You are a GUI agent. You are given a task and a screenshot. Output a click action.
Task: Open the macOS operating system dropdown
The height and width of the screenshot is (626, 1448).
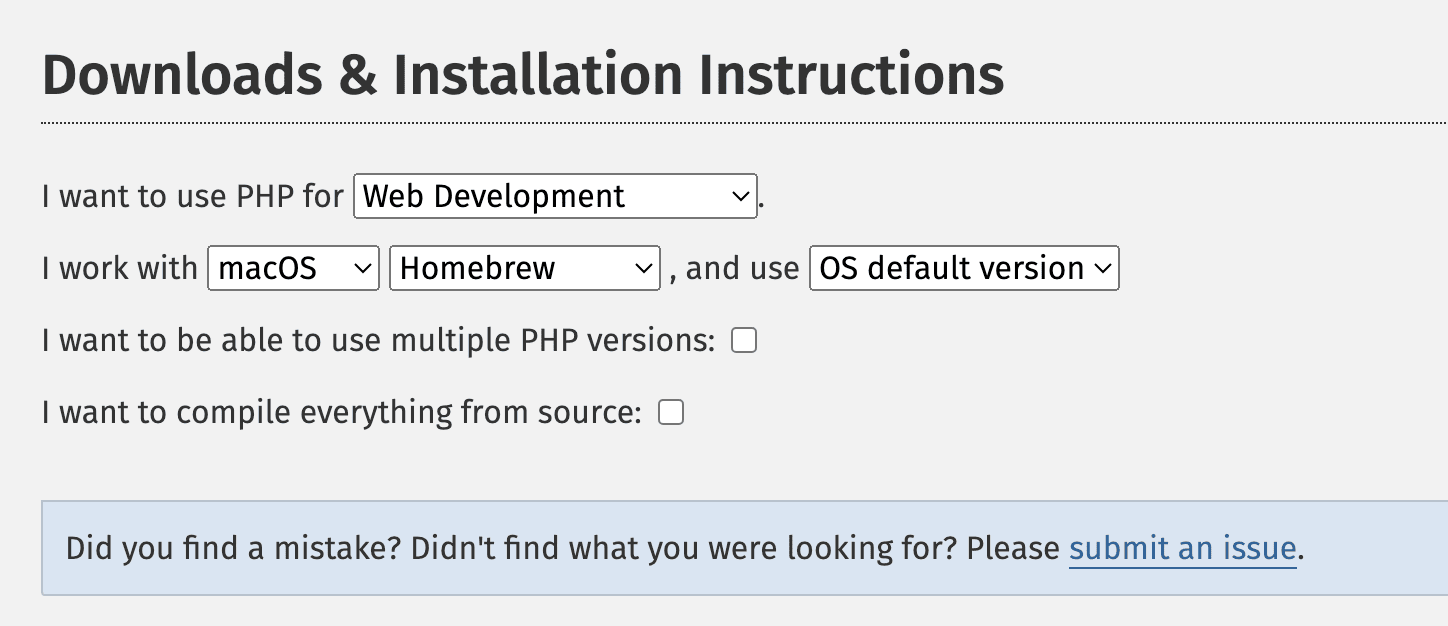(x=280, y=268)
